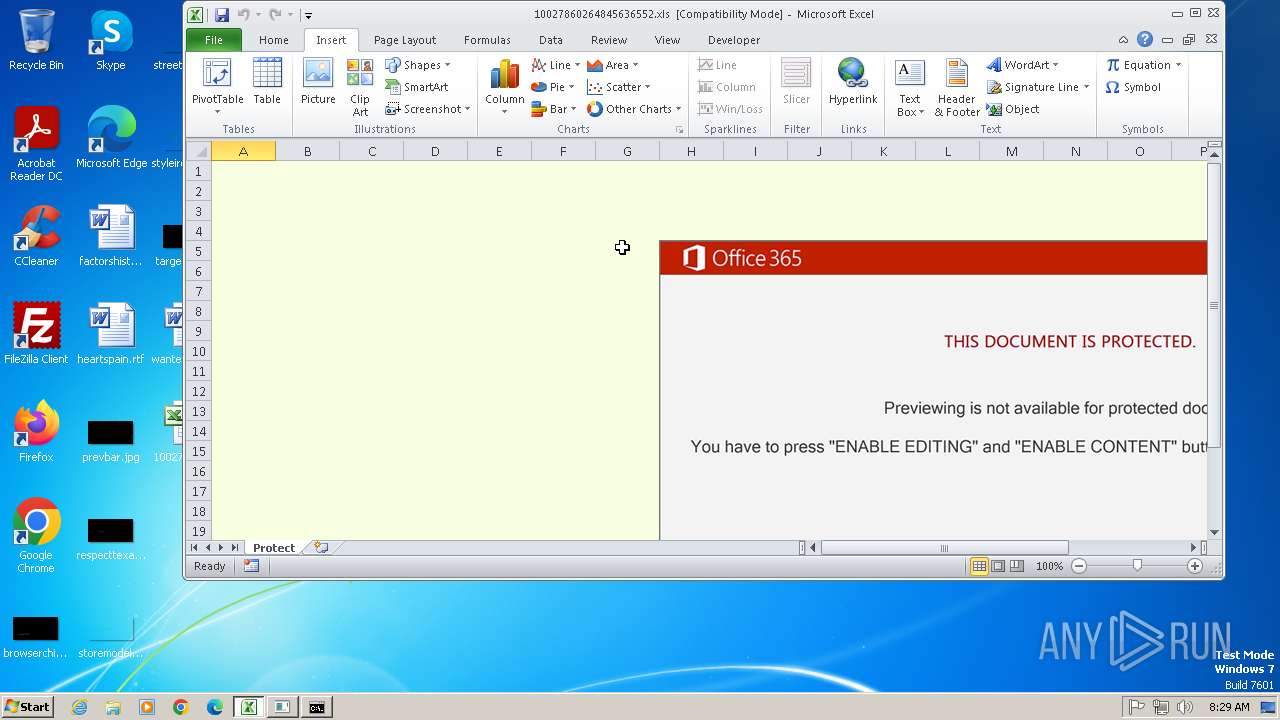The image size is (1280, 720).
Task: Open the Shapes dropdown
Action: pyautogui.click(x=418, y=65)
